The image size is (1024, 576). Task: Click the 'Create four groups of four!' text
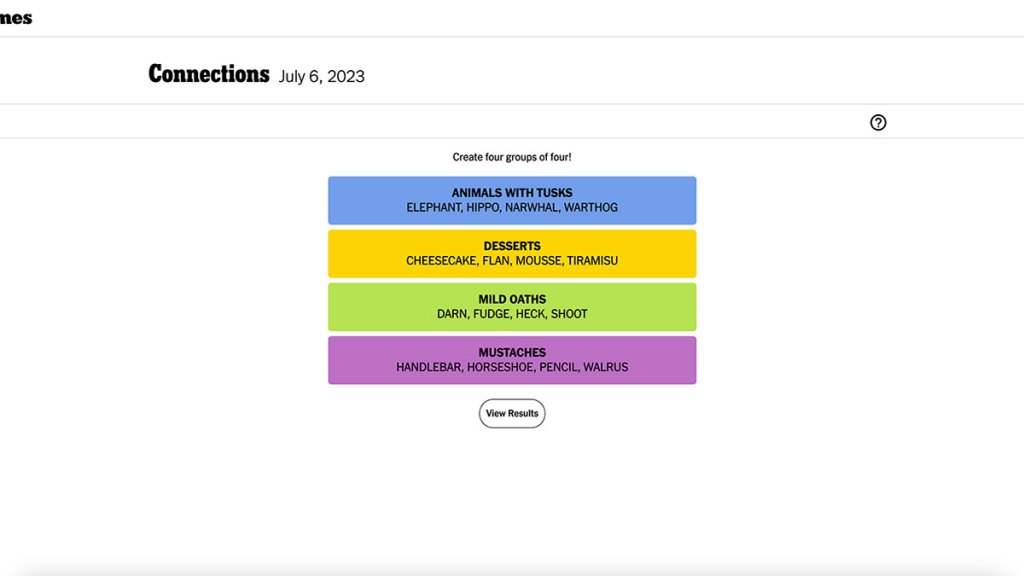tap(512, 157)
